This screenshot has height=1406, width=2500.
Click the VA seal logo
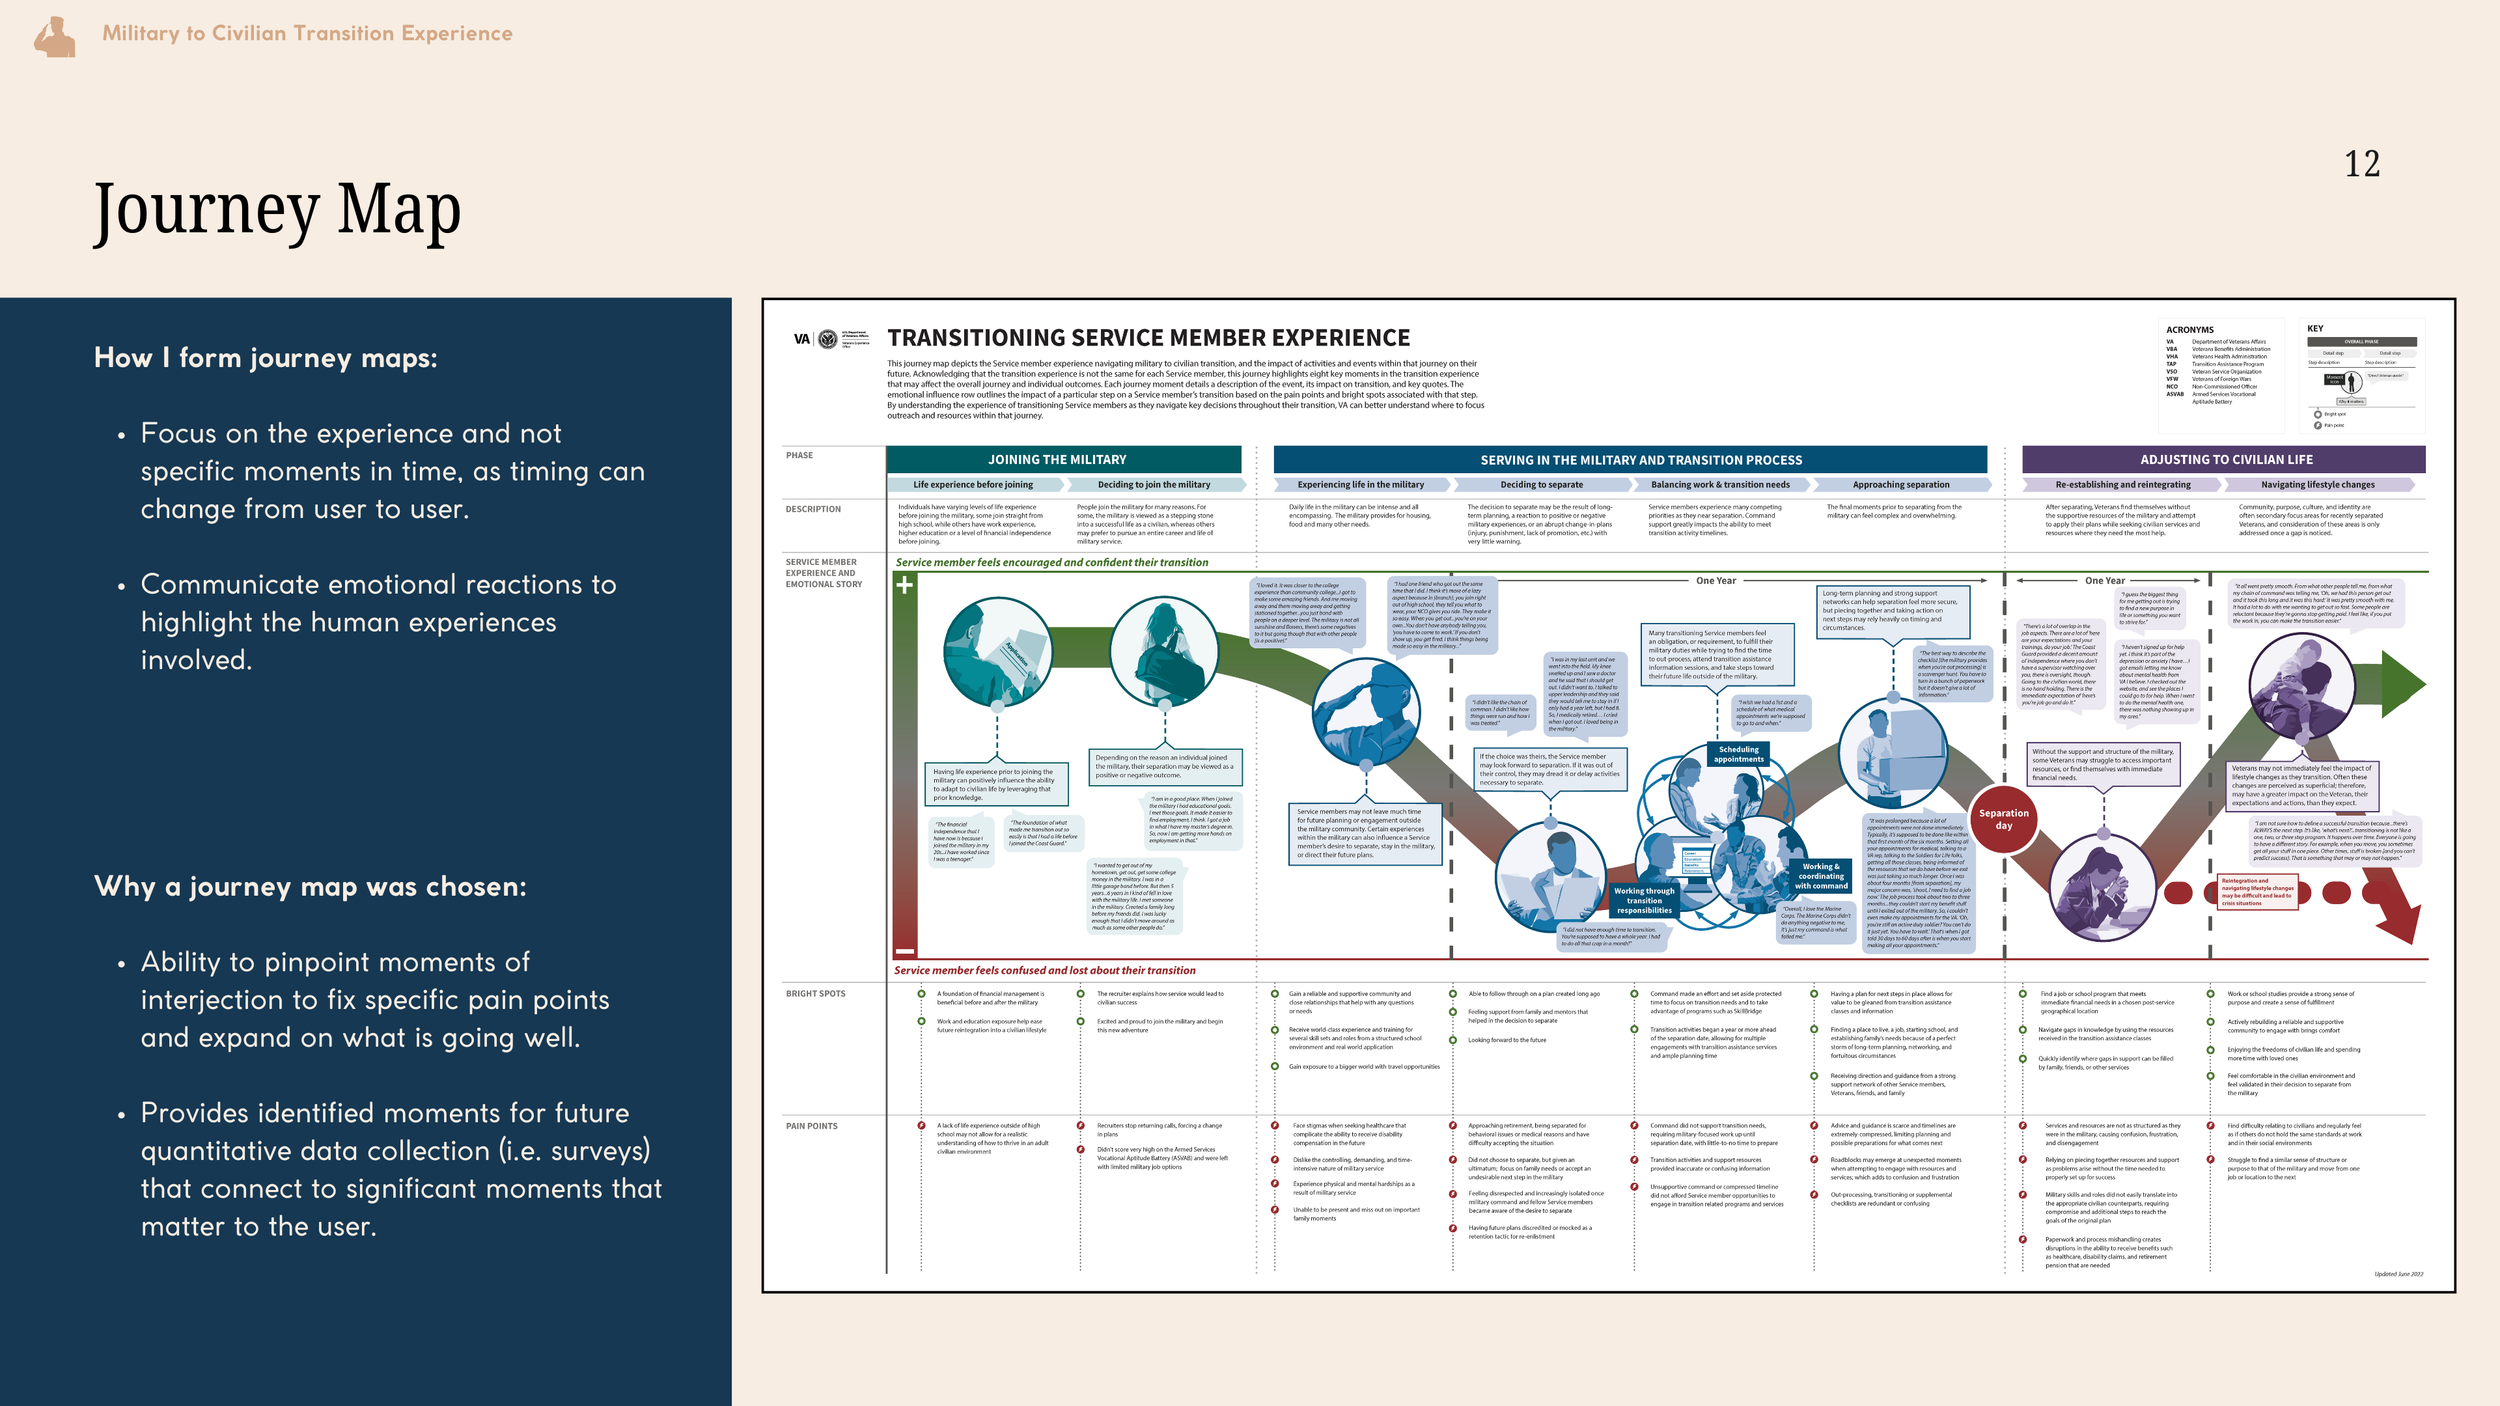[827, 340]
